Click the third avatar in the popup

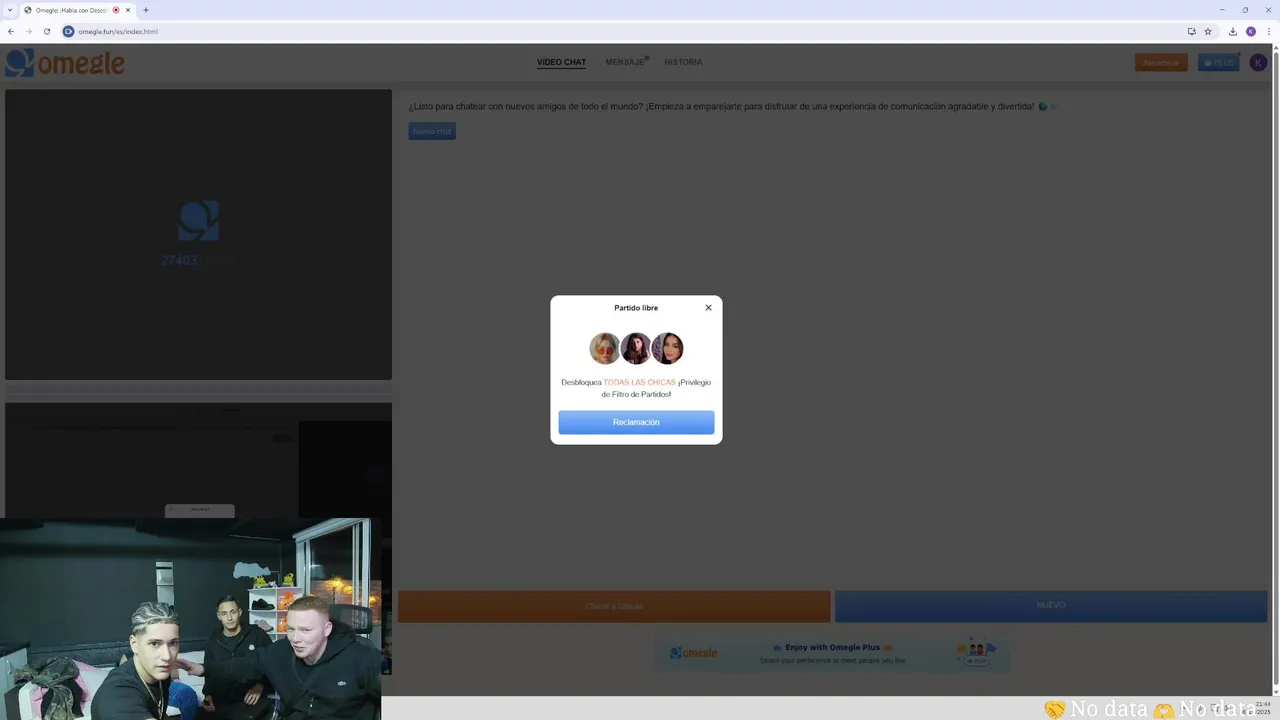(667, 348)
